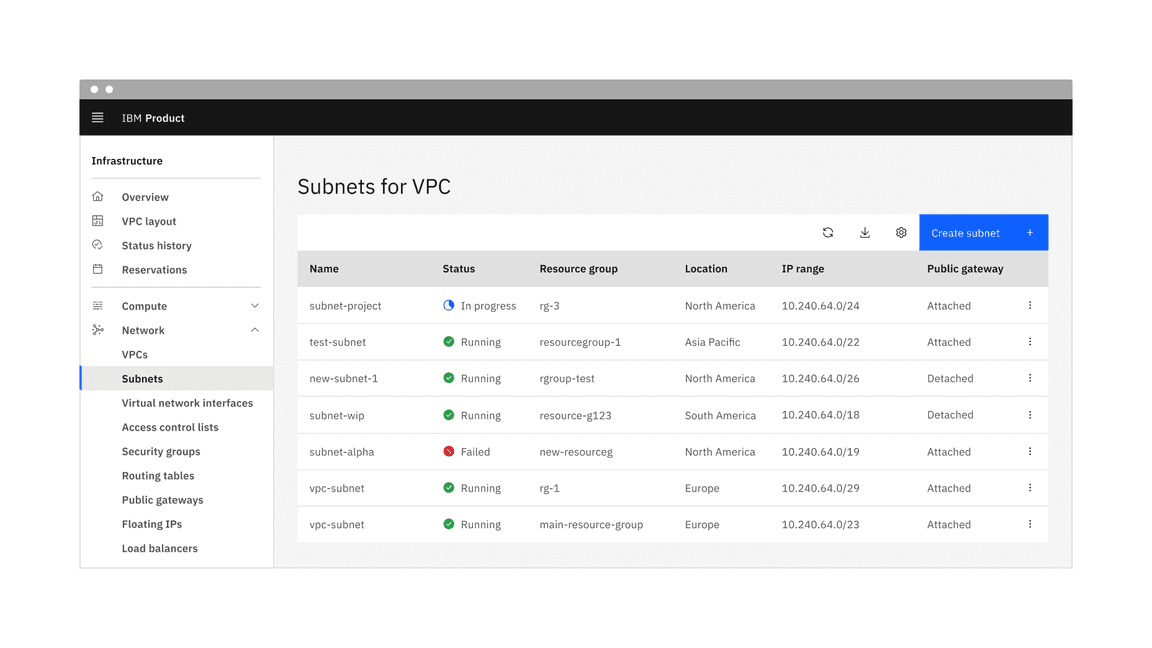
Task: Open overflow menu for new-subnet-1 row
Action: pos(1030,379)
